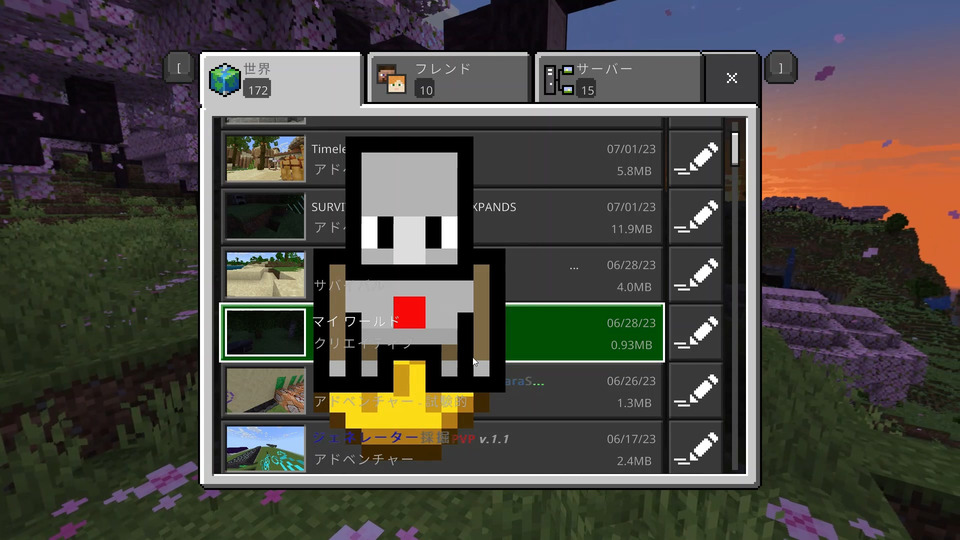Click the world list scrollbar handle
Screen dimensions: 960x540
[x=735, y=149]
